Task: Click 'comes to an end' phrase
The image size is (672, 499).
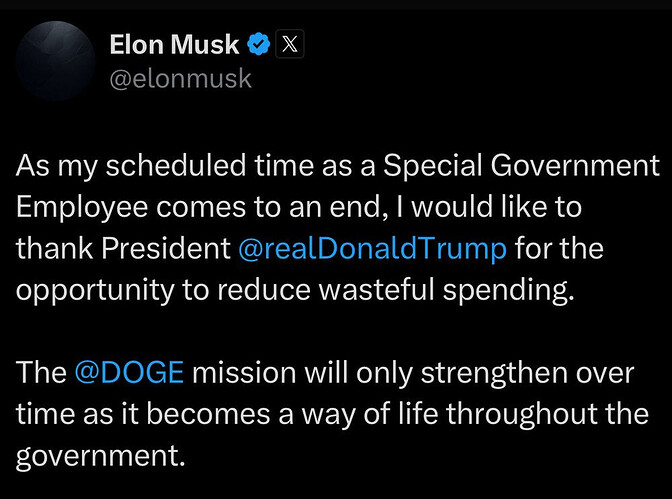Action: pos(269,207)
